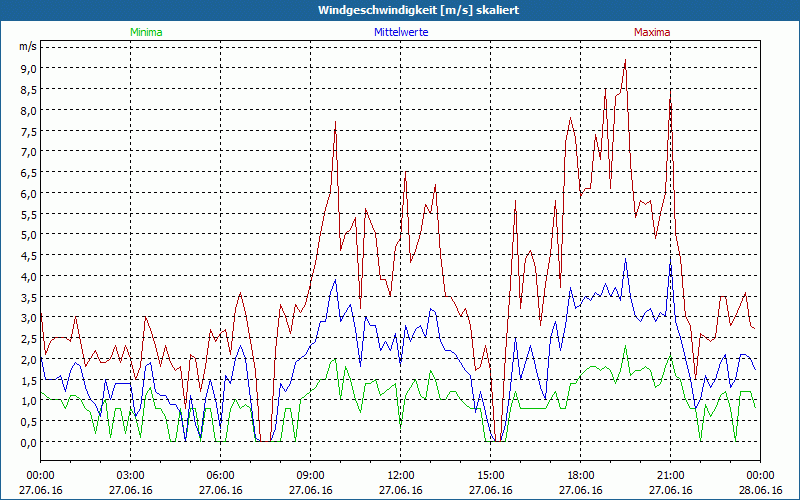Click the 12:00 time axis label
The width and height of the screenshot is (800, 500).
pyautogui.click(x=401, y=476)
